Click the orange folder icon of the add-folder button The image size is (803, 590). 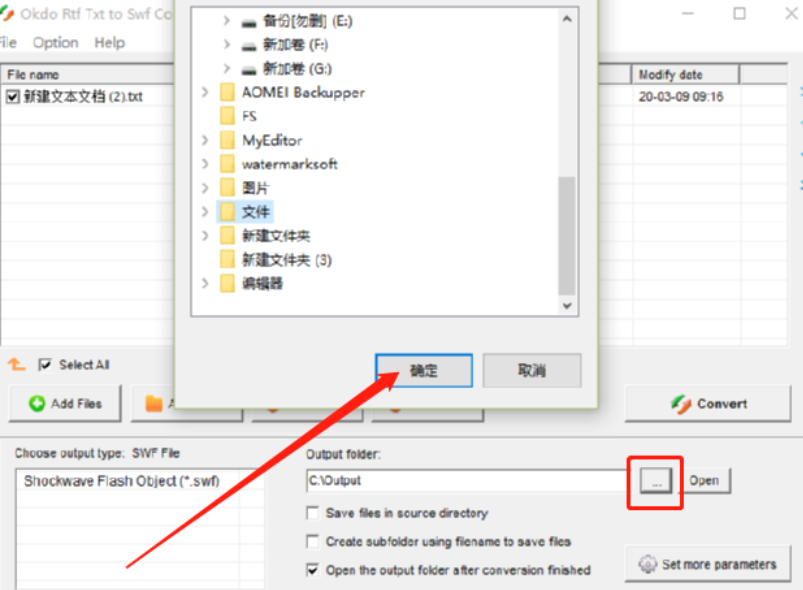point(154,404)
